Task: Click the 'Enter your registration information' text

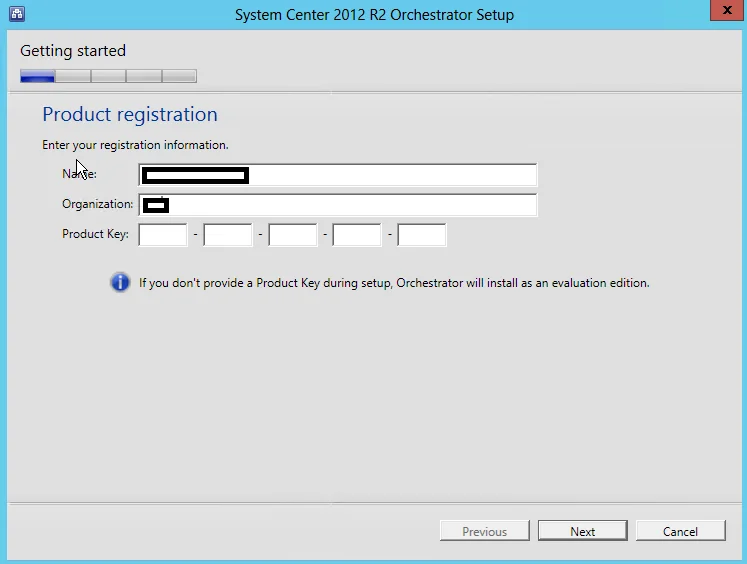Action: pyautogui.click(x=135, y=145)
